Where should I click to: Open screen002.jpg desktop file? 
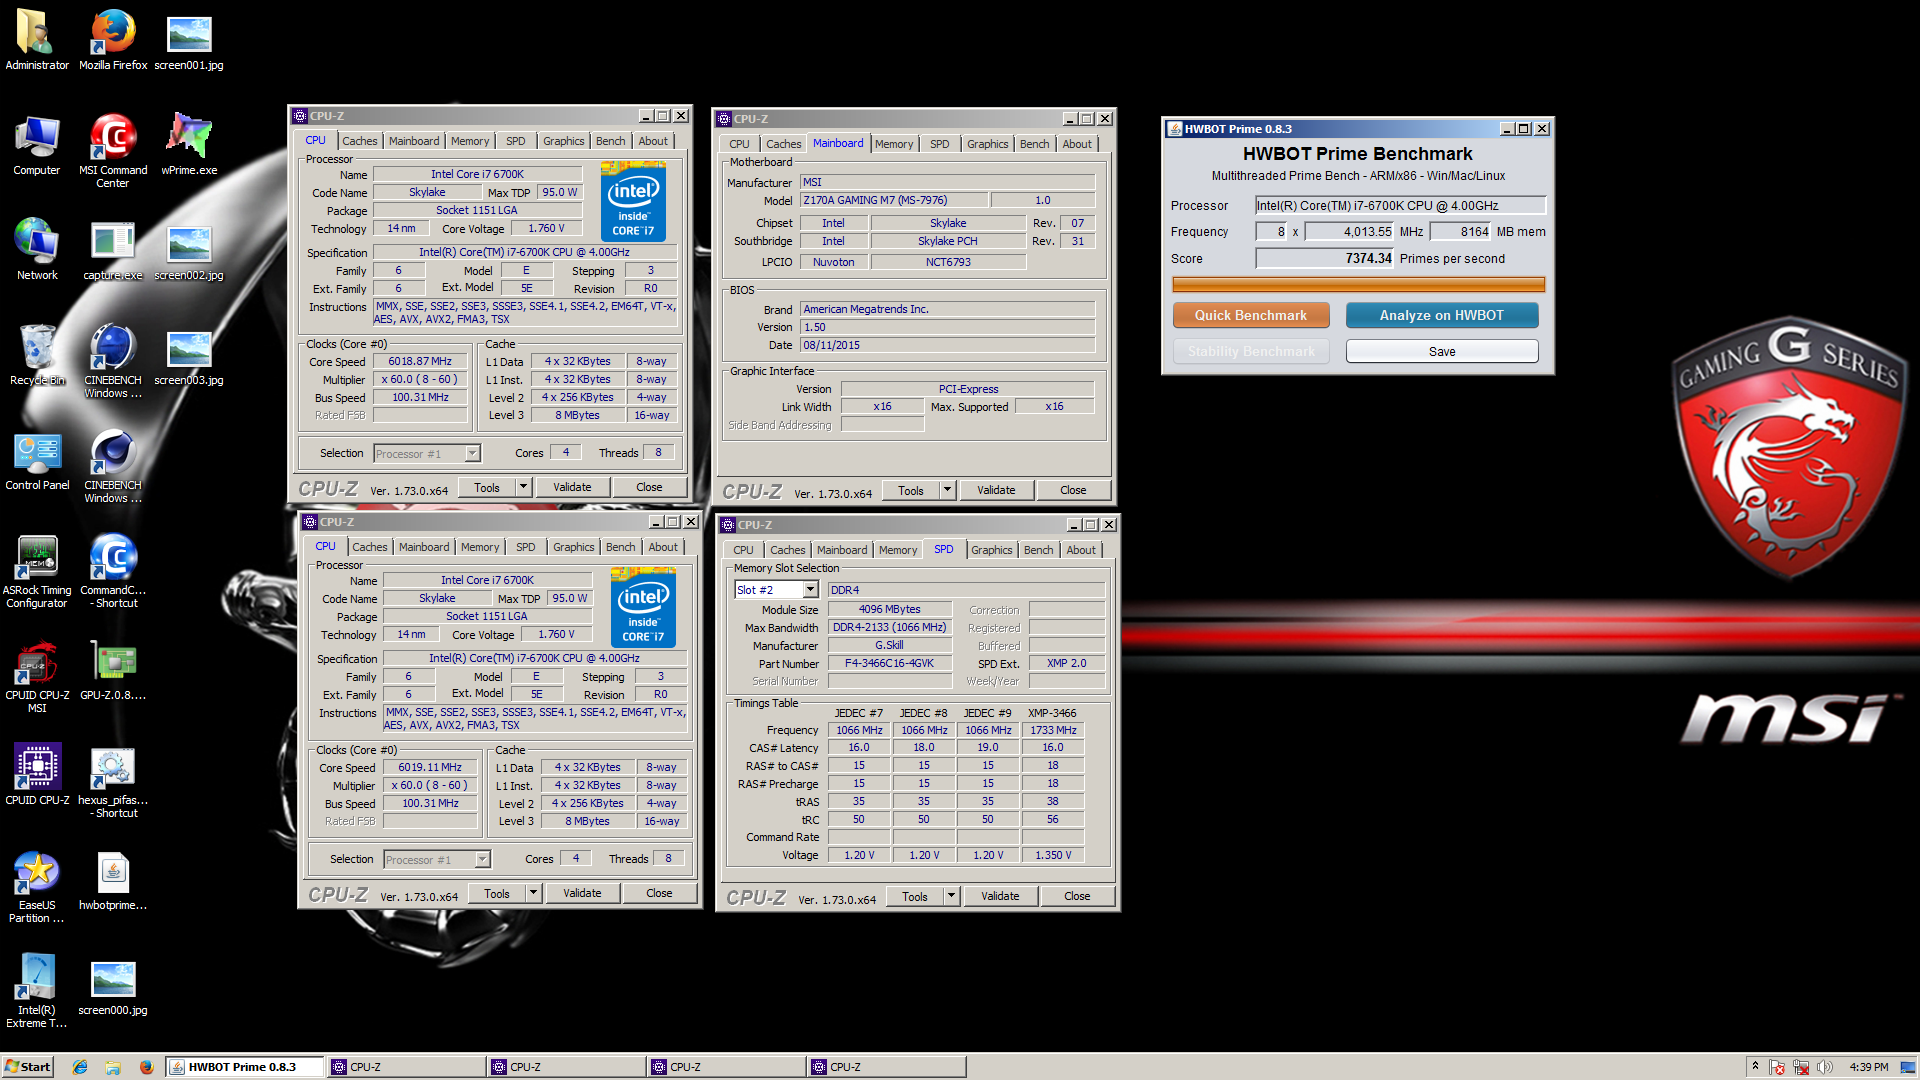[x=189, y=250]
